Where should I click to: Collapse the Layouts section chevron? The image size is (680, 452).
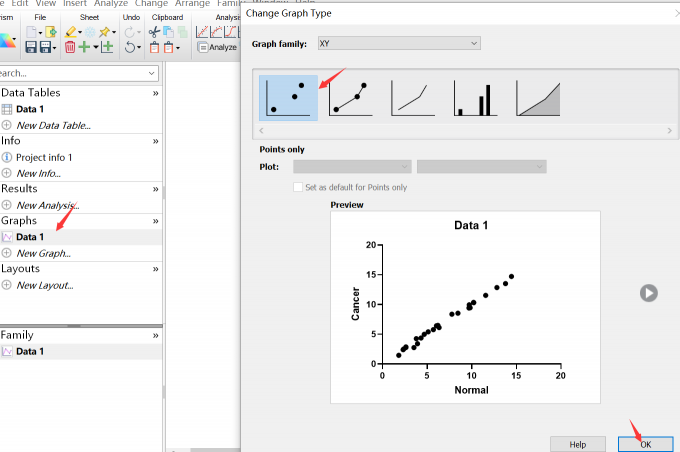tap(155, 269)
